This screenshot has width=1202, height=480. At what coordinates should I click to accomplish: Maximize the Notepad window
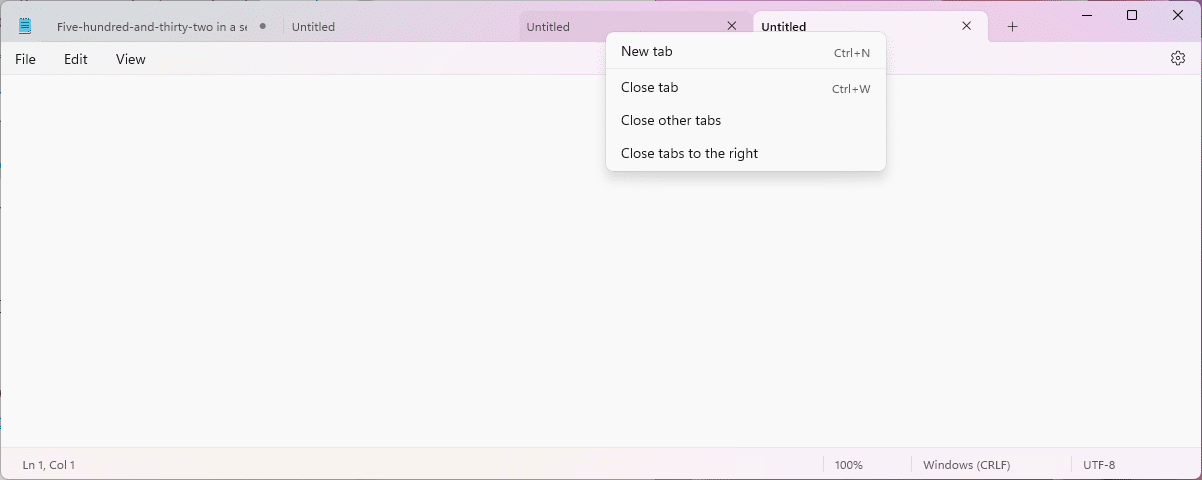[x=1132, y=15]
